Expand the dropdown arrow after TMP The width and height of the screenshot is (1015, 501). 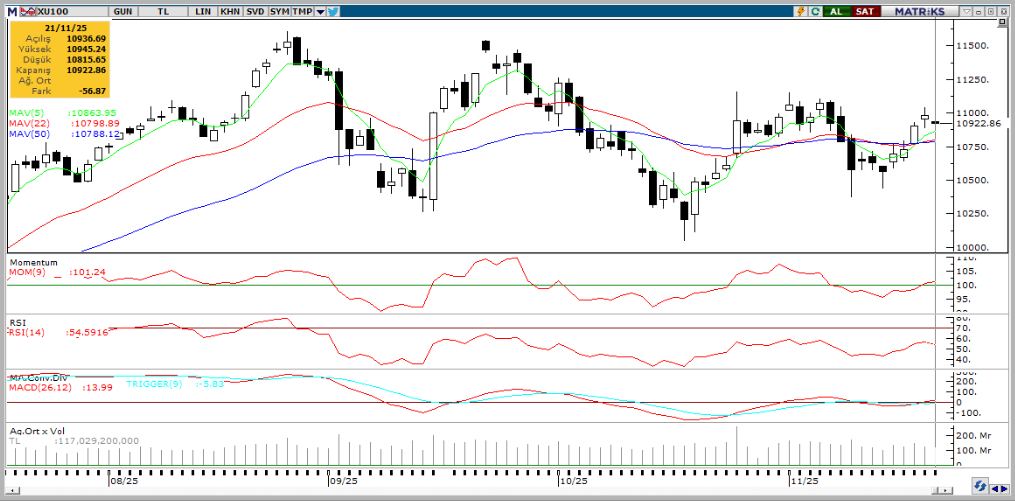tap(320, 10)
